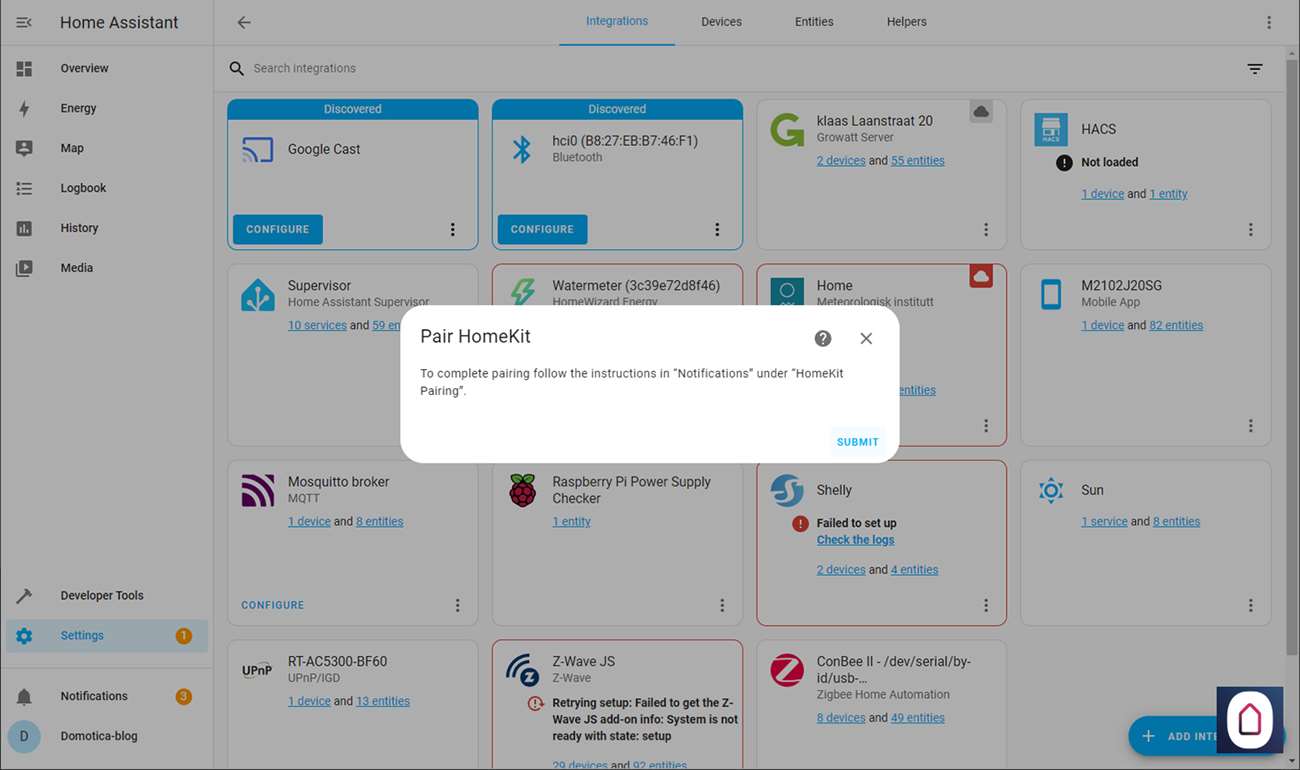The image size is (1300, 770).
Task: Click the Z-Wave JS logo icon
Action: coord(522,670)
